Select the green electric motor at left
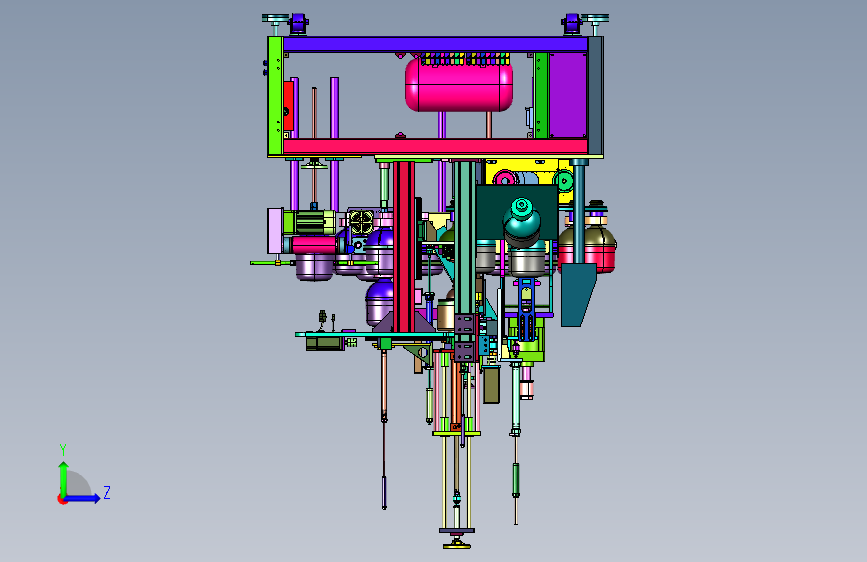 coord(310,222)
